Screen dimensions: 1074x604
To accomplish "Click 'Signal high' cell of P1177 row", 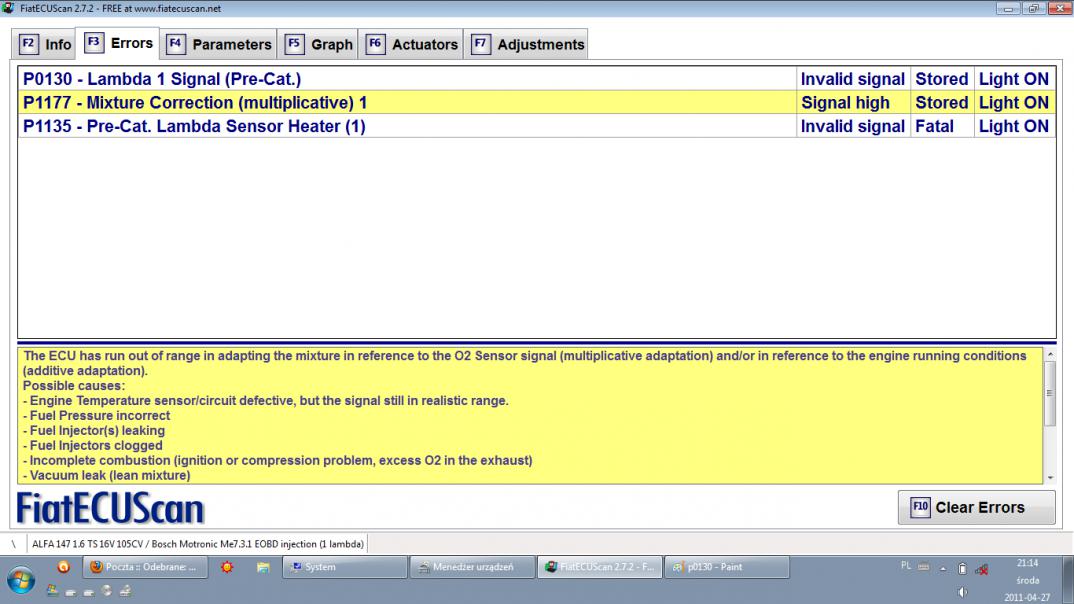I will 853,103.
